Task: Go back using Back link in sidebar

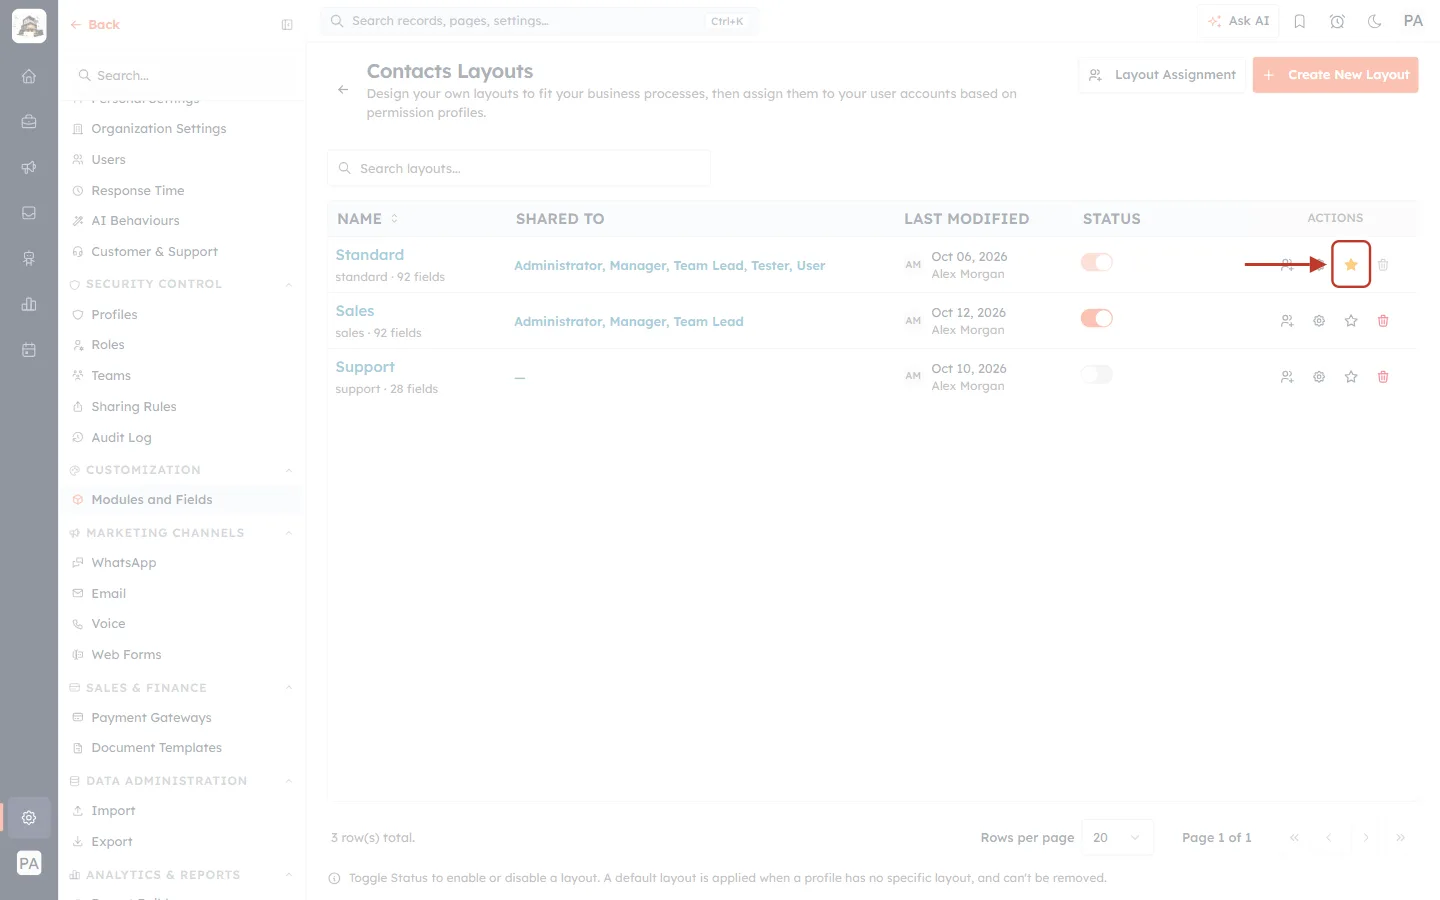Action: coord(95,25)
